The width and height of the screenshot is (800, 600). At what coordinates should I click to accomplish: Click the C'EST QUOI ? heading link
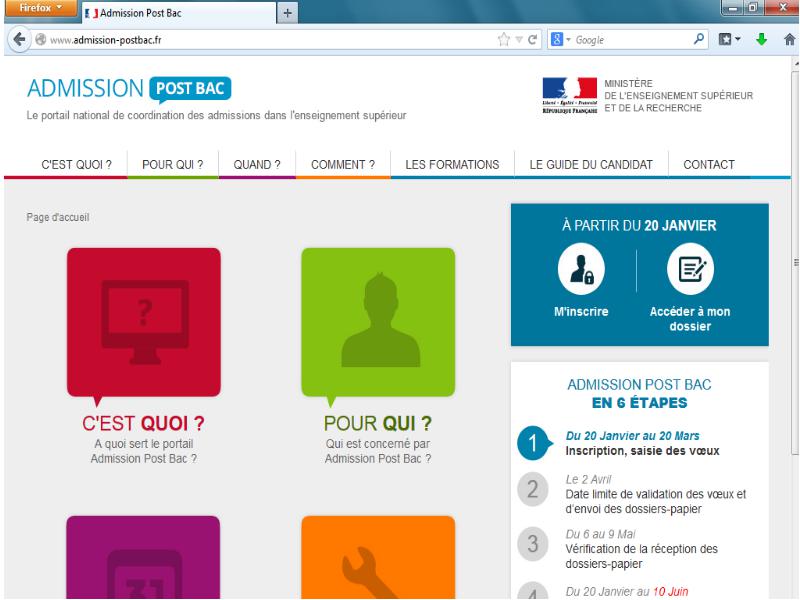[143, 423]
